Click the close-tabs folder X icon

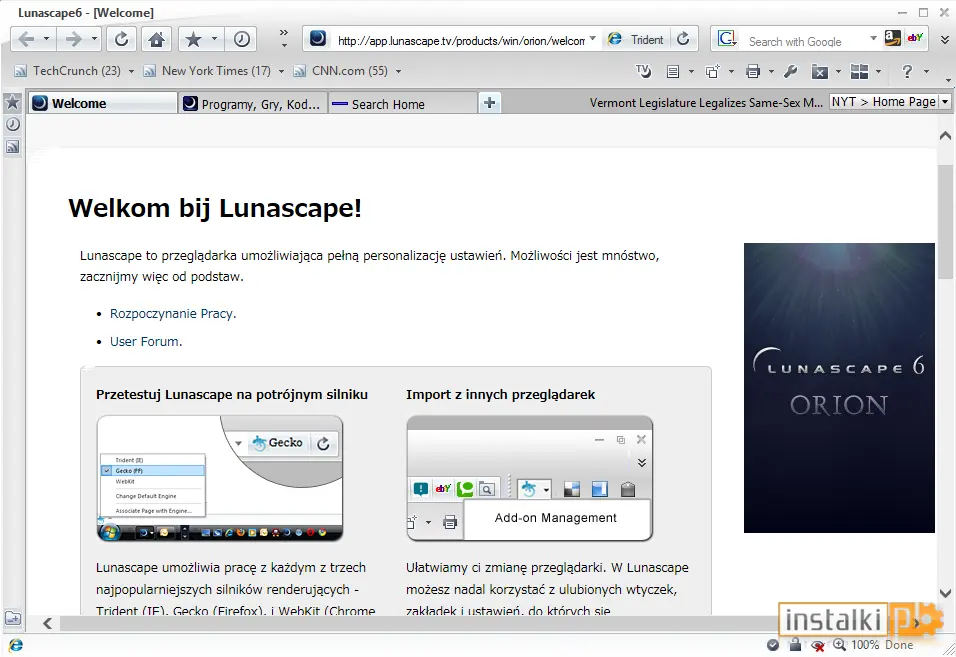(819, 72)
